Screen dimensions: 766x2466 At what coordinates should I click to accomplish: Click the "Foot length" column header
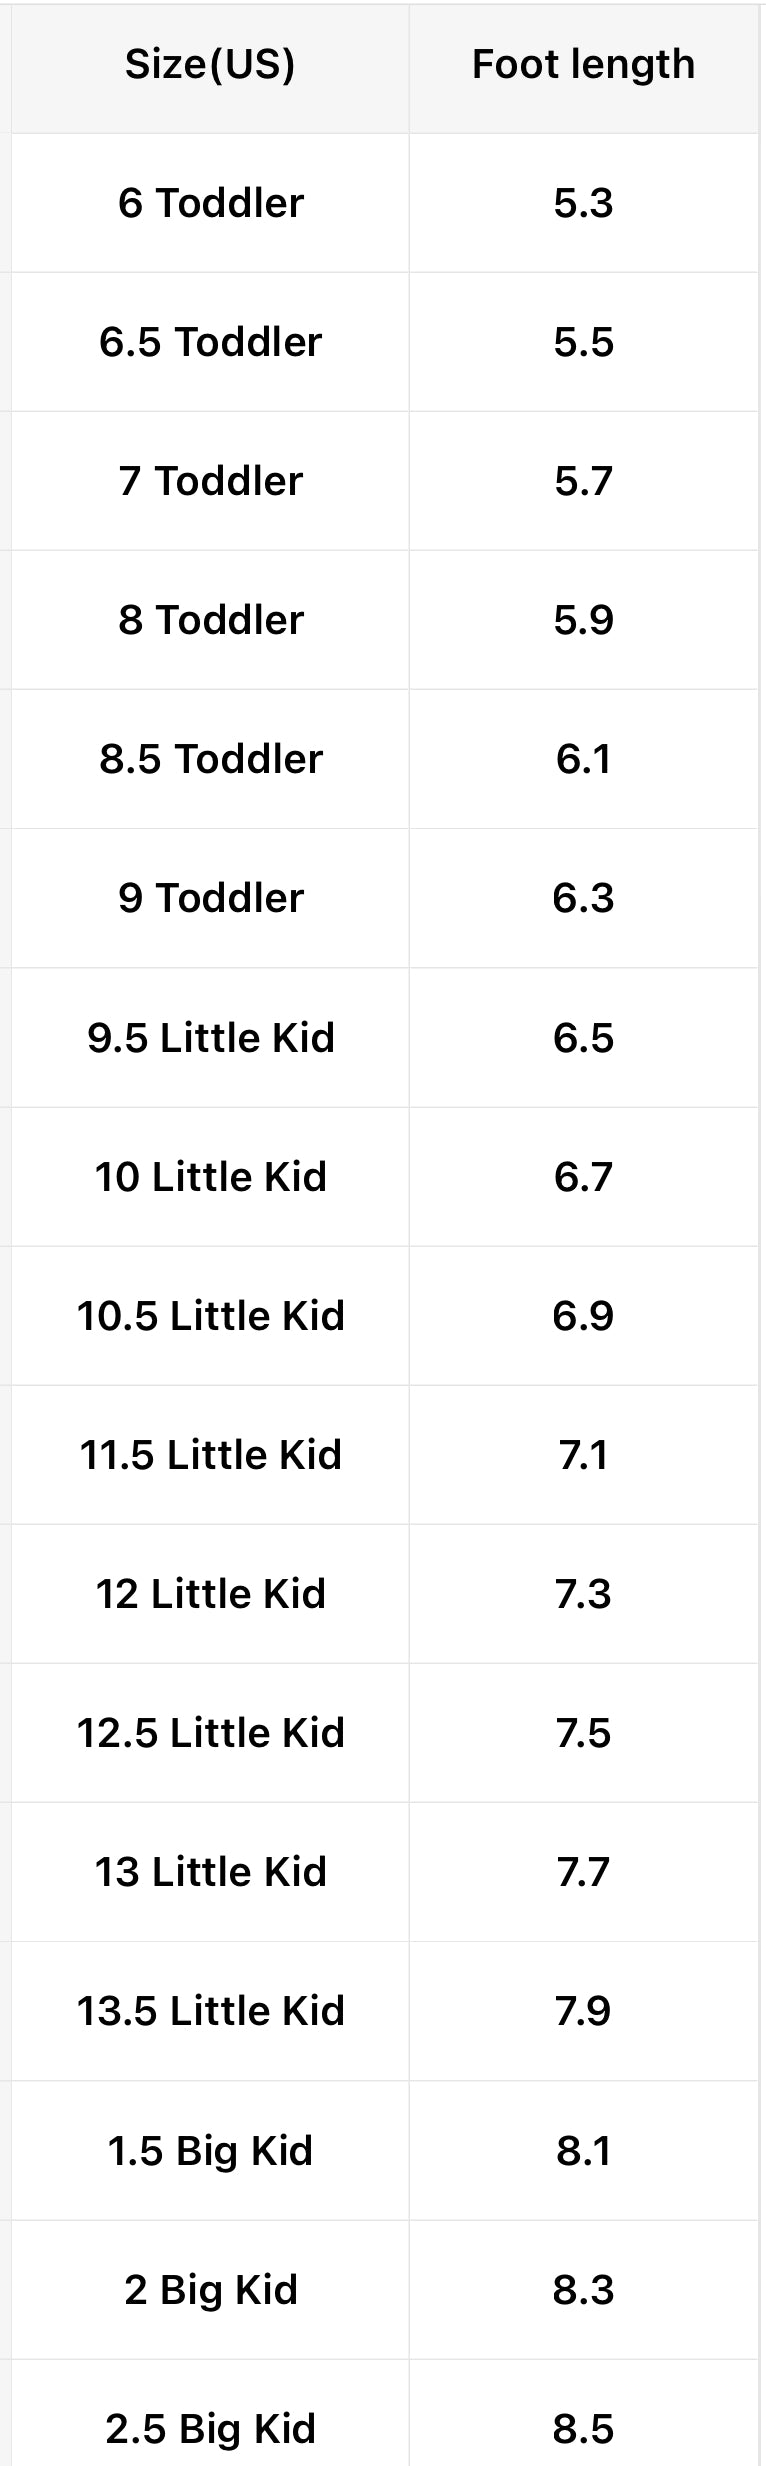coord(583,65)
